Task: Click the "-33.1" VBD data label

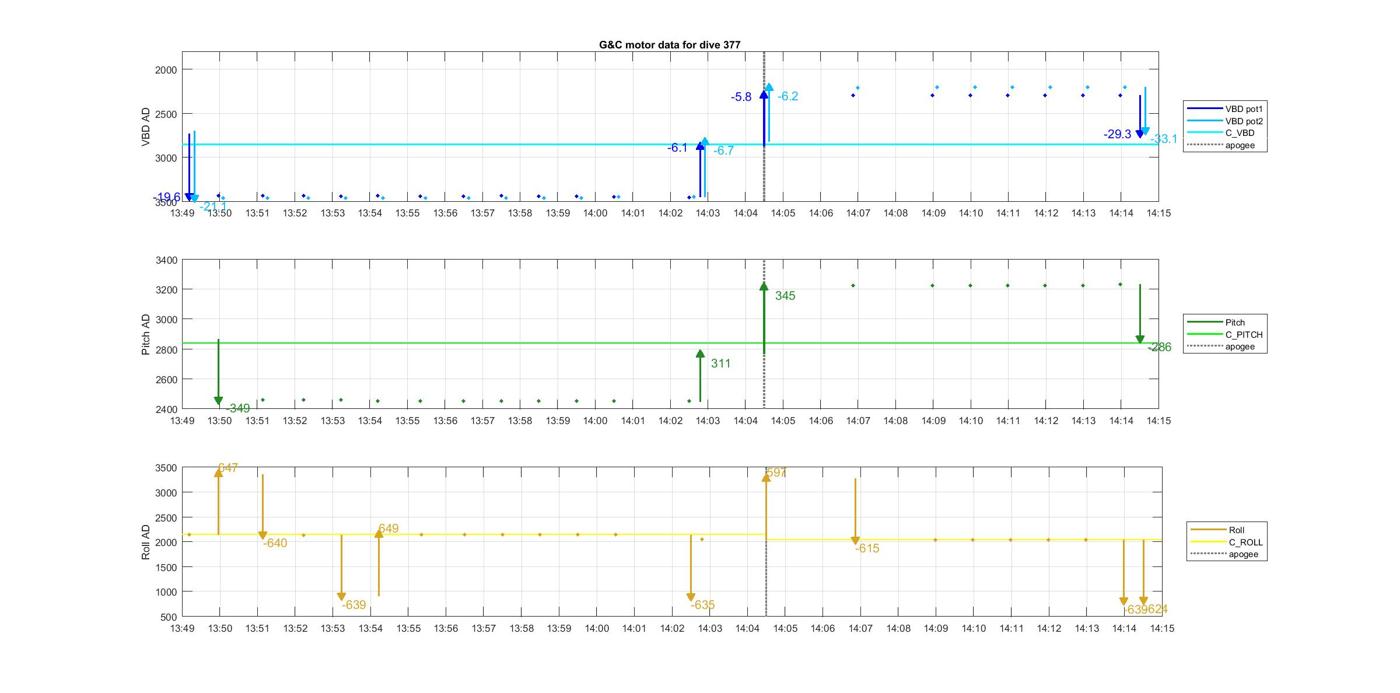Action: point(1164,139)
